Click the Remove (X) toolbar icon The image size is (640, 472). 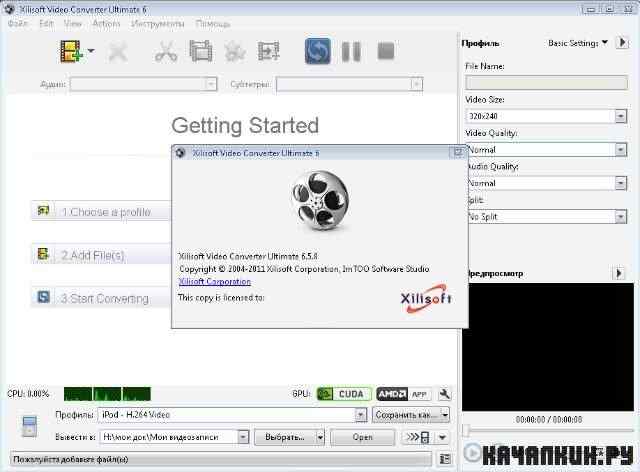click(118, 52)
